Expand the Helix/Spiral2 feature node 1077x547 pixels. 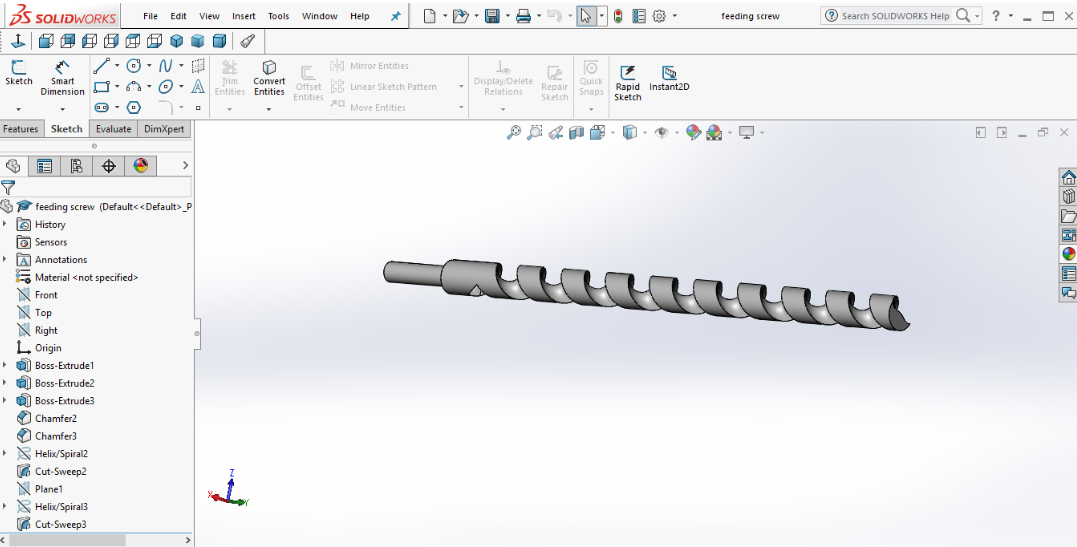point(5,453)
